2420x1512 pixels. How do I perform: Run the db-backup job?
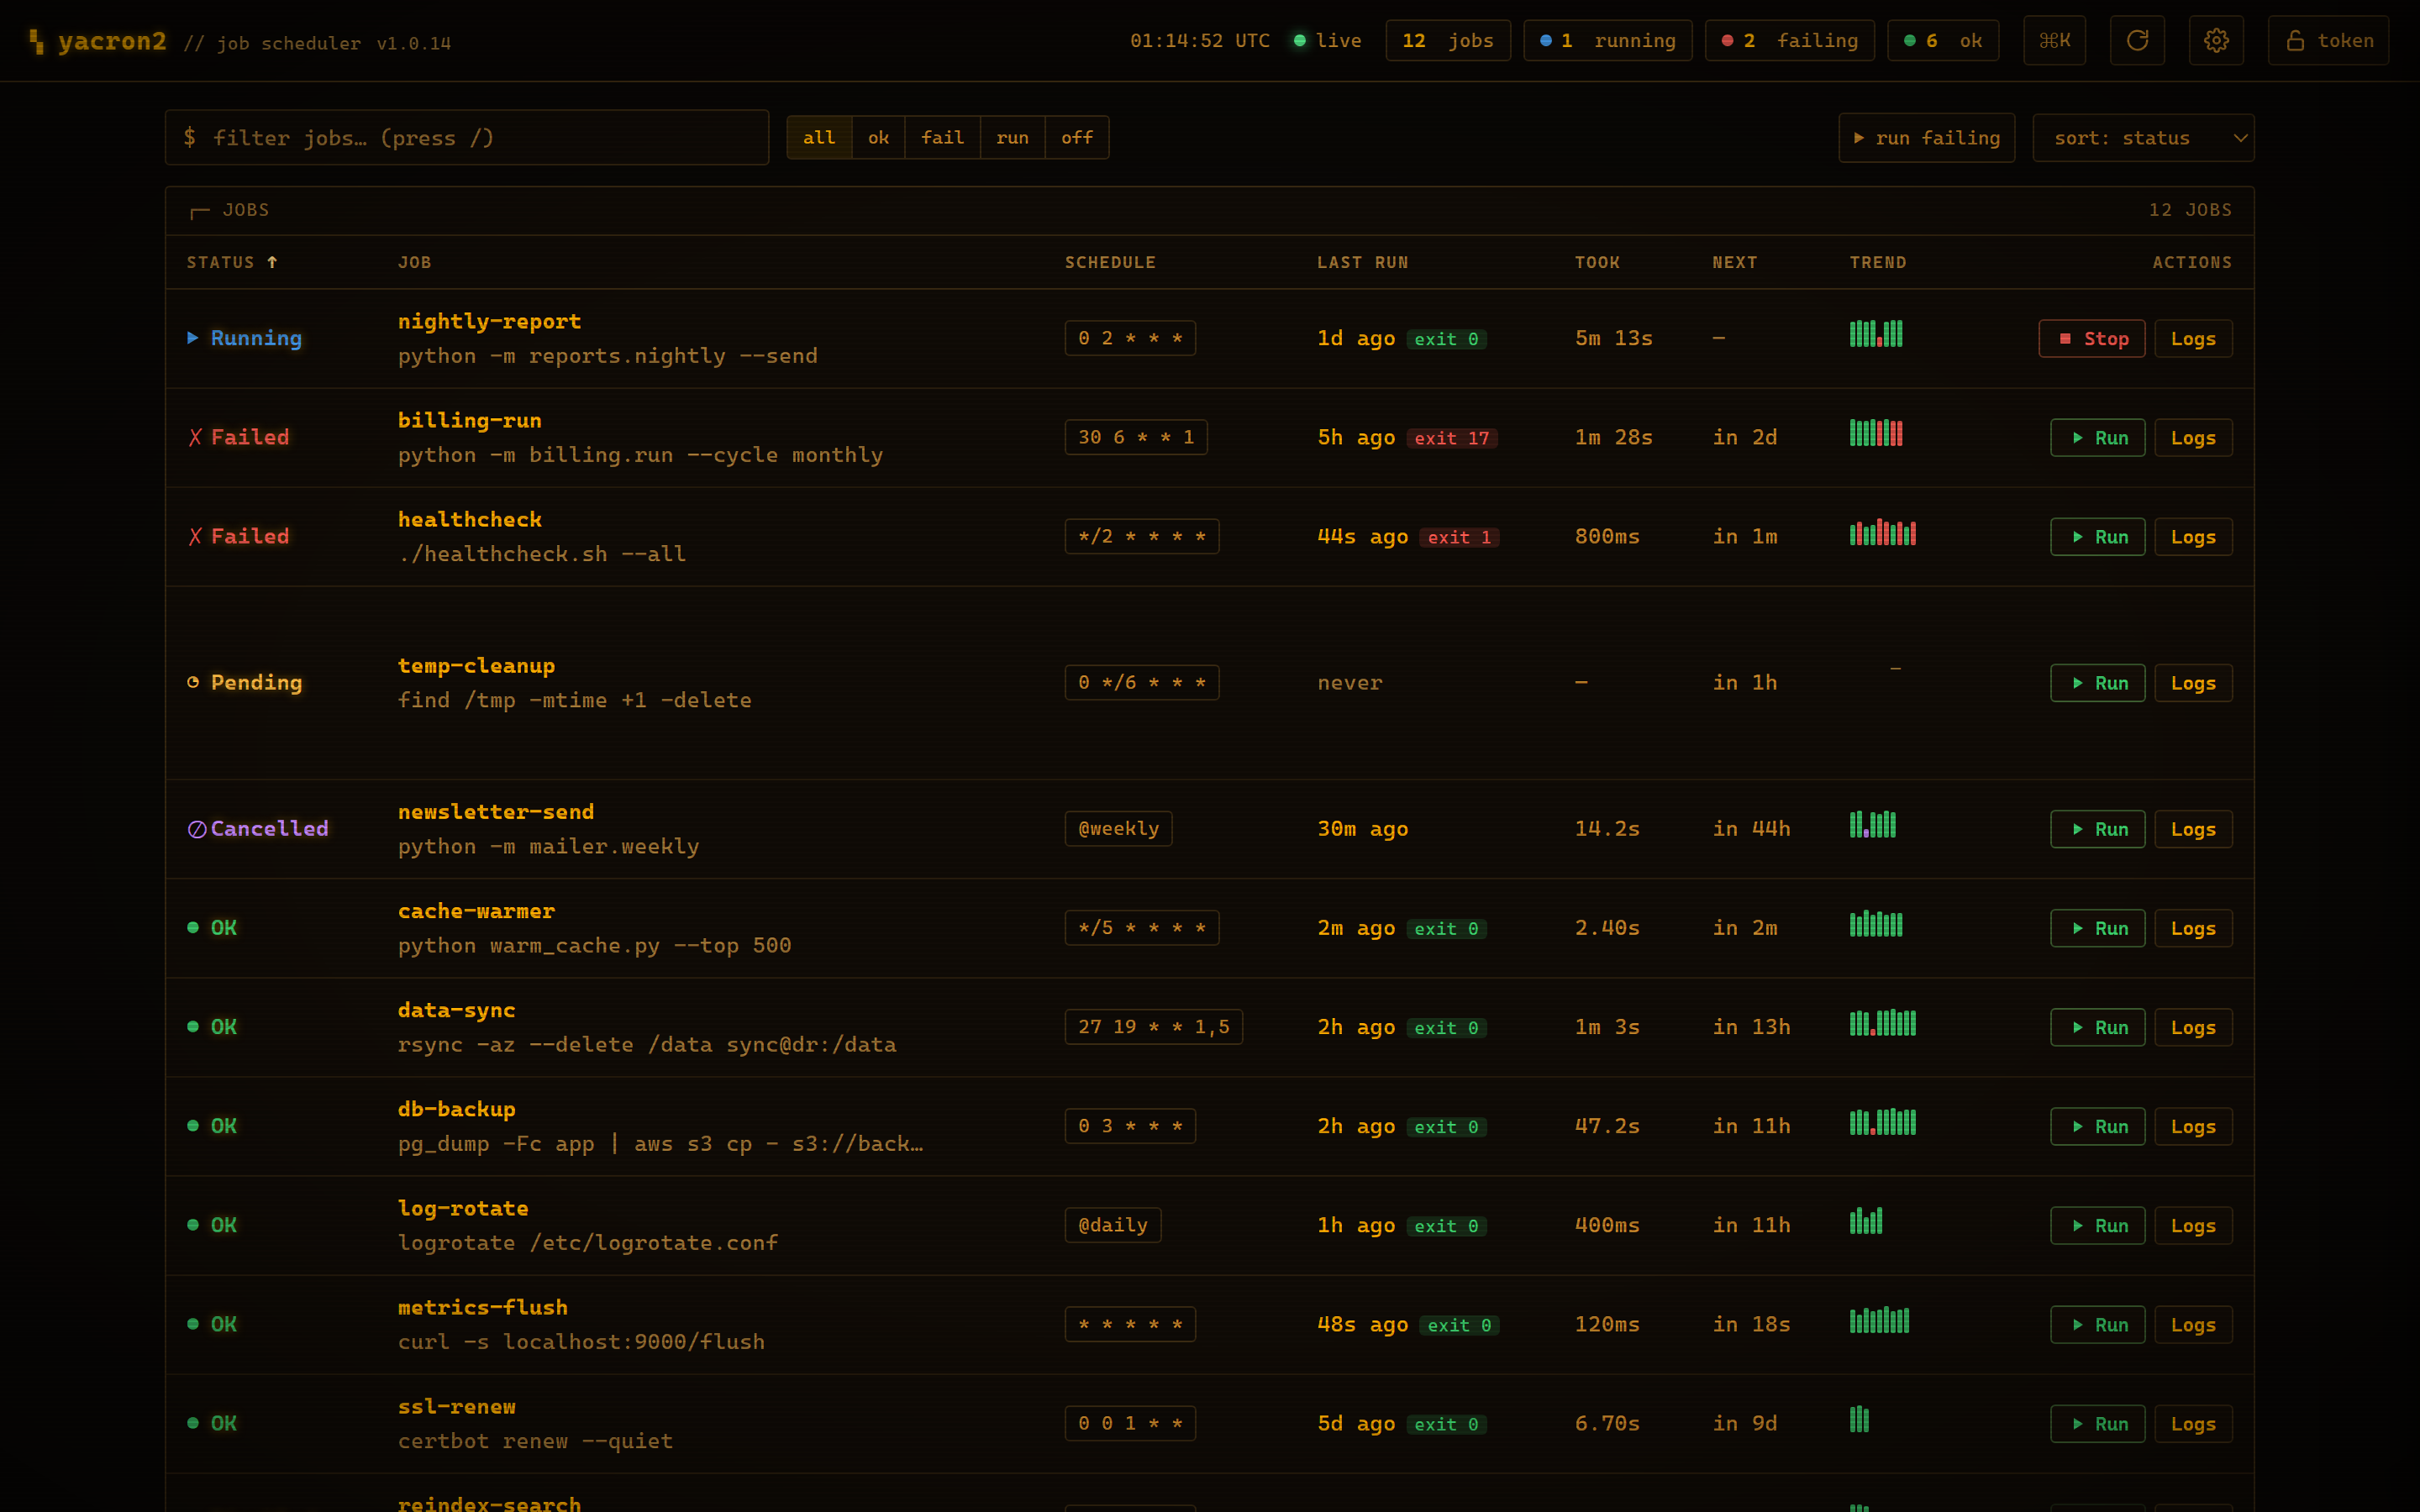tap(2097, 1126)
